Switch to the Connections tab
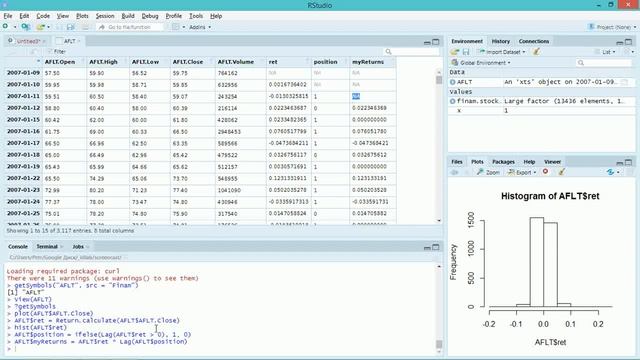 (534, 41)
